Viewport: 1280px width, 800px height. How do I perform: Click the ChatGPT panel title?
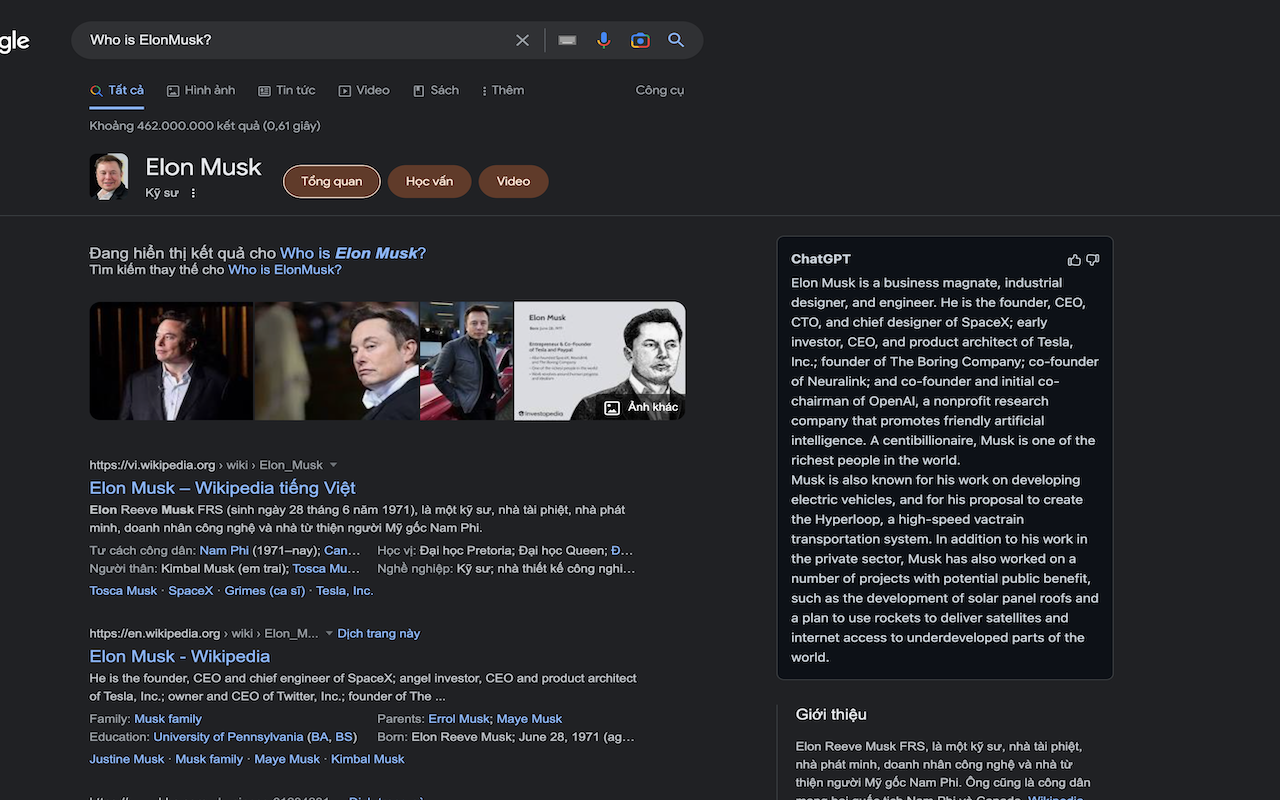click(x=821, y=259)
